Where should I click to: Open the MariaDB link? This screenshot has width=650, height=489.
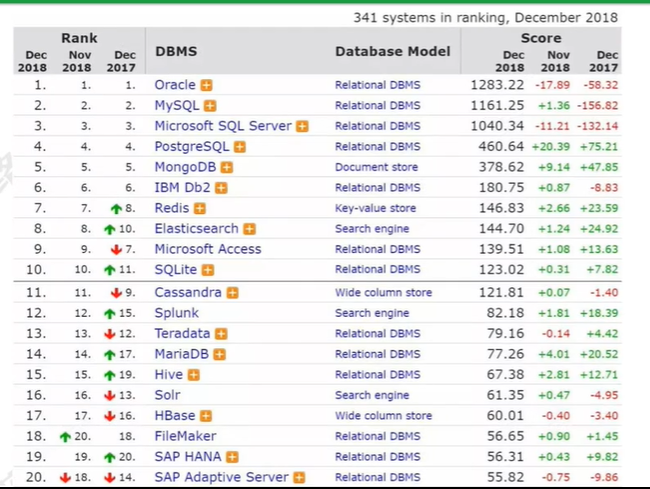click(x=182, y=354)
